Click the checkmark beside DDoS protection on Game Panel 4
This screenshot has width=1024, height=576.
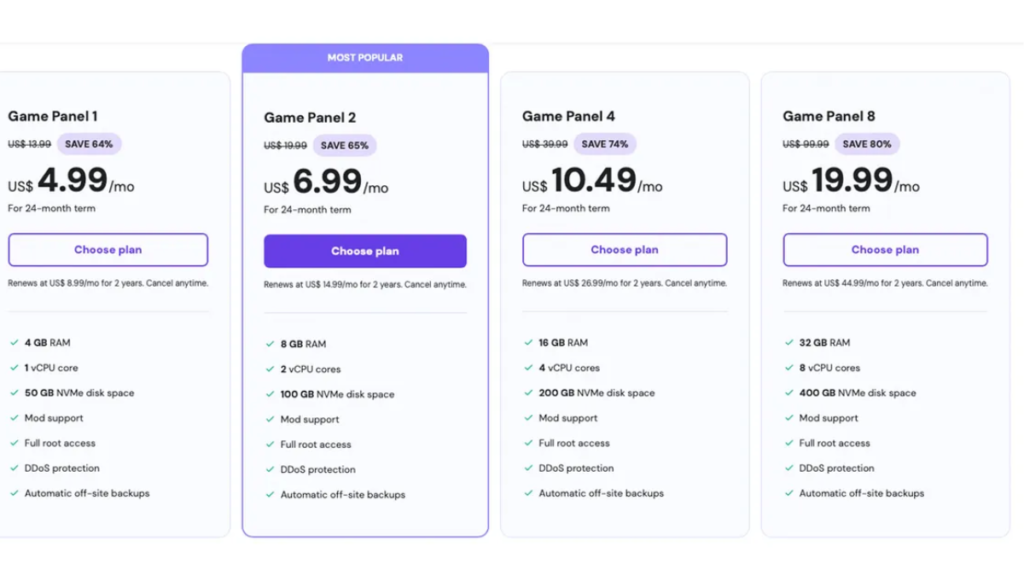click(528, 468)
